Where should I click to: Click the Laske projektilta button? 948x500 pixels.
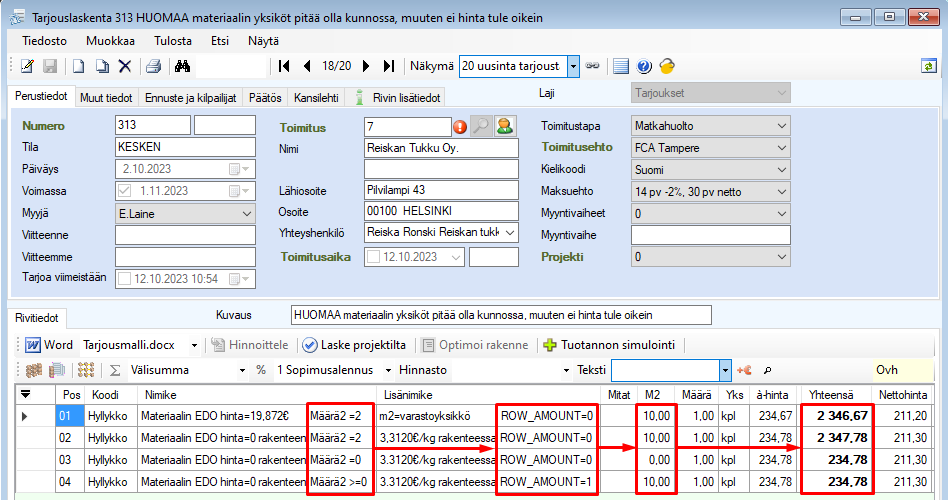pos(354,345)
